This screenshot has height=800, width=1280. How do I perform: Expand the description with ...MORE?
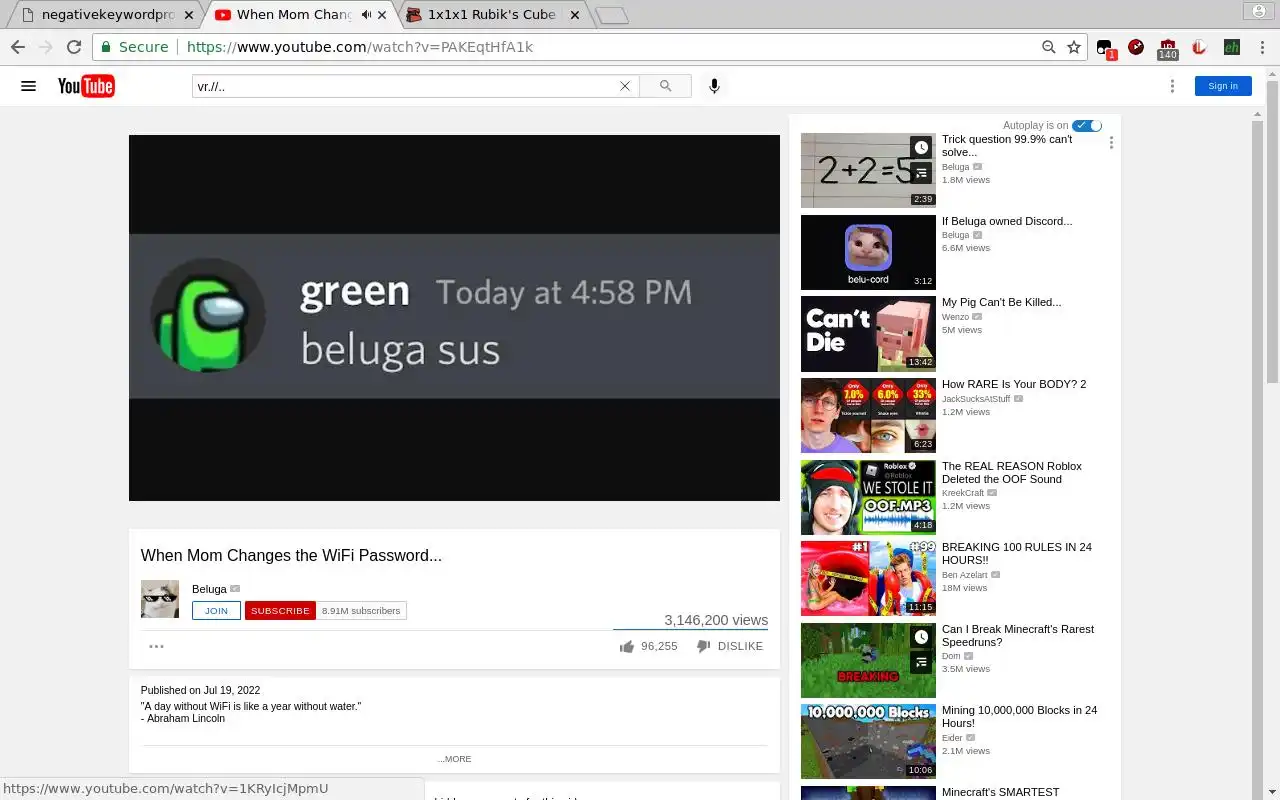454,759
